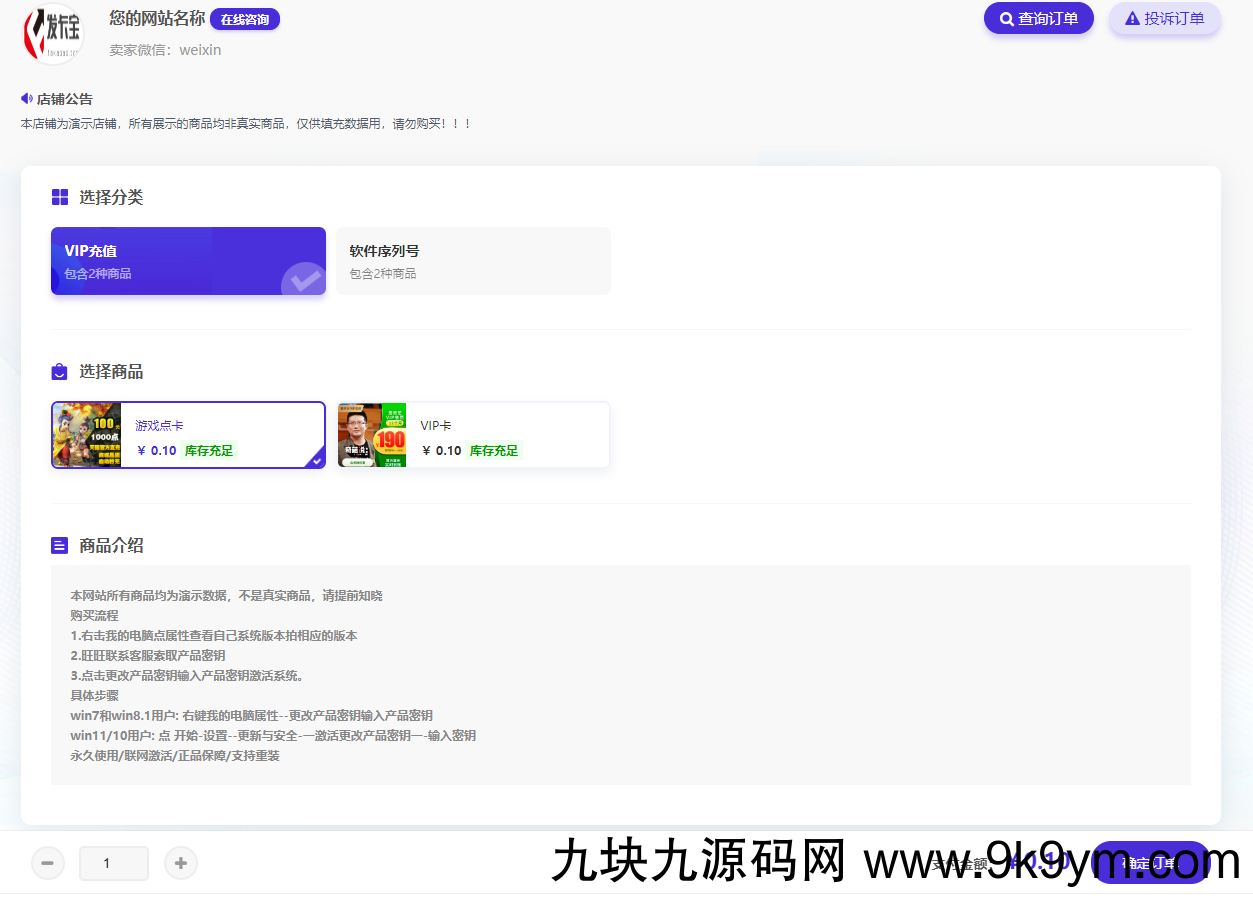Click the selected corner checkmark on 游戏点卡
Viewport: 1253px width, 898px height.
coord(316,460)
